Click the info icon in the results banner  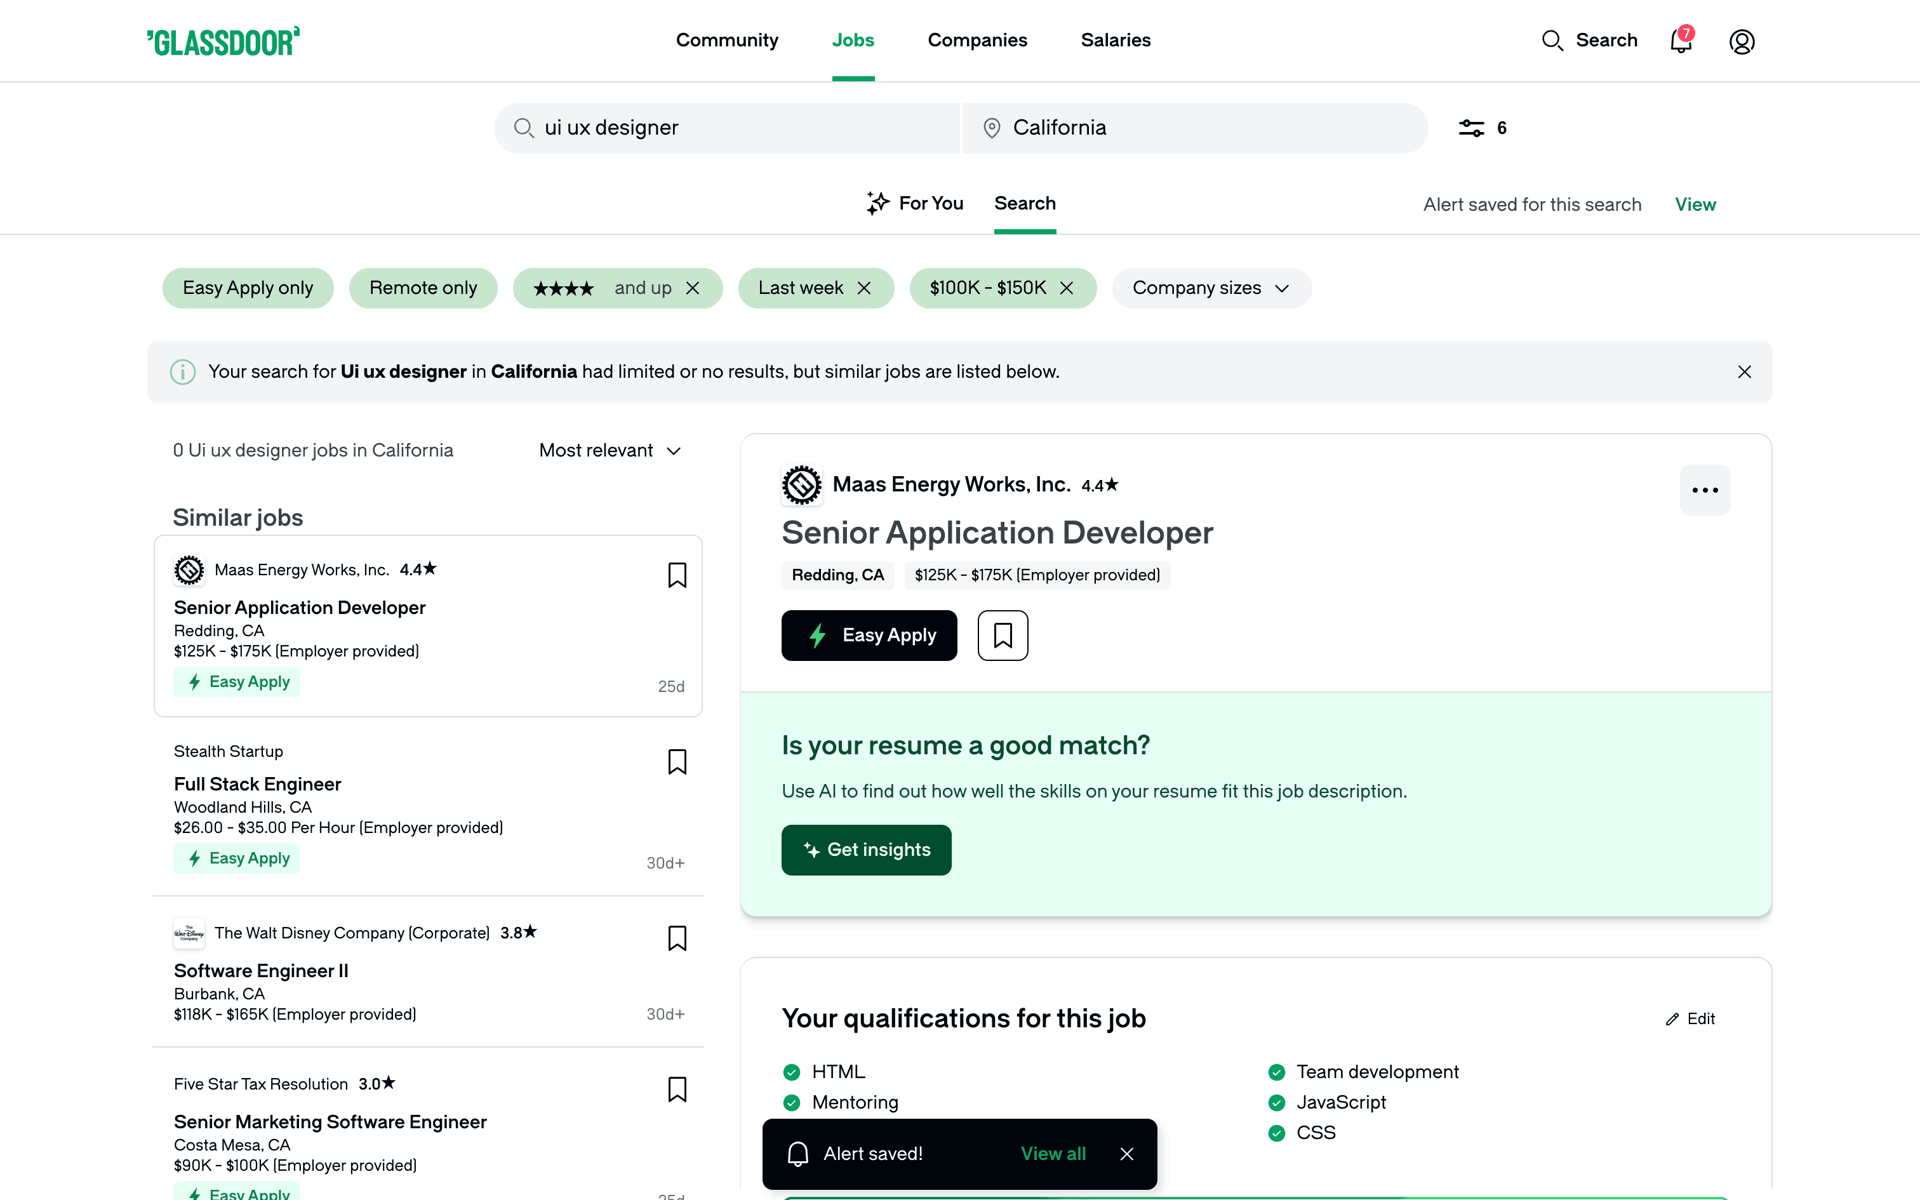(183, 372)
